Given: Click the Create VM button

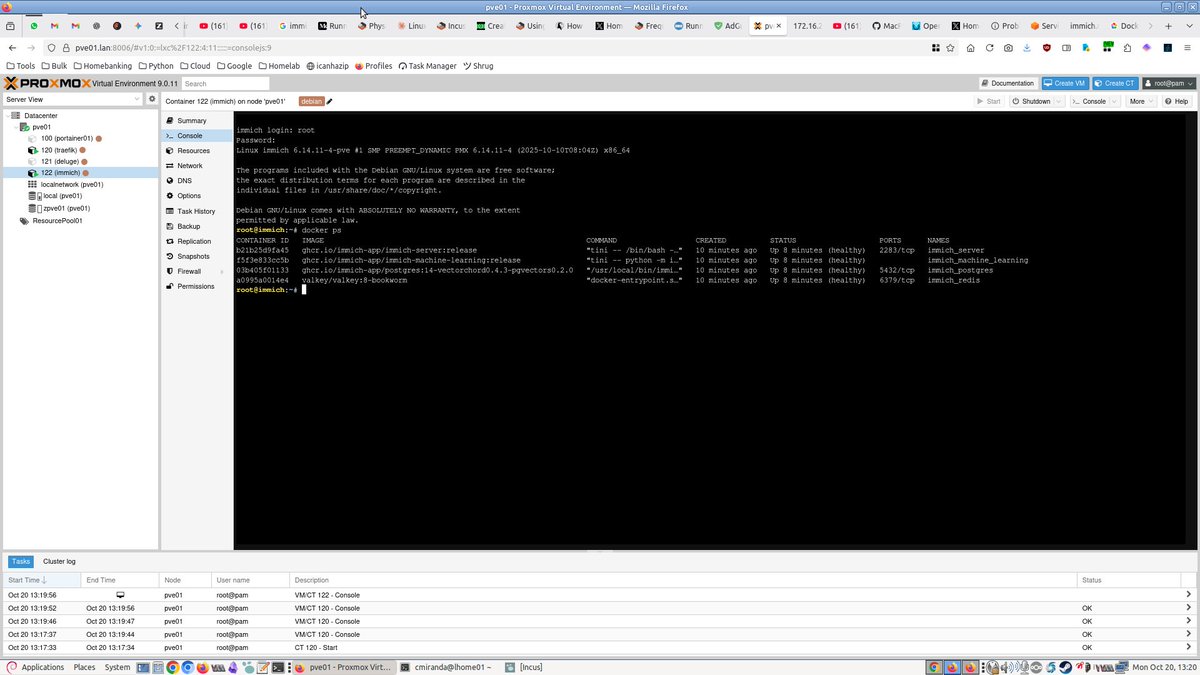Looking at the screenshot, I should (x=1065, y=84).
